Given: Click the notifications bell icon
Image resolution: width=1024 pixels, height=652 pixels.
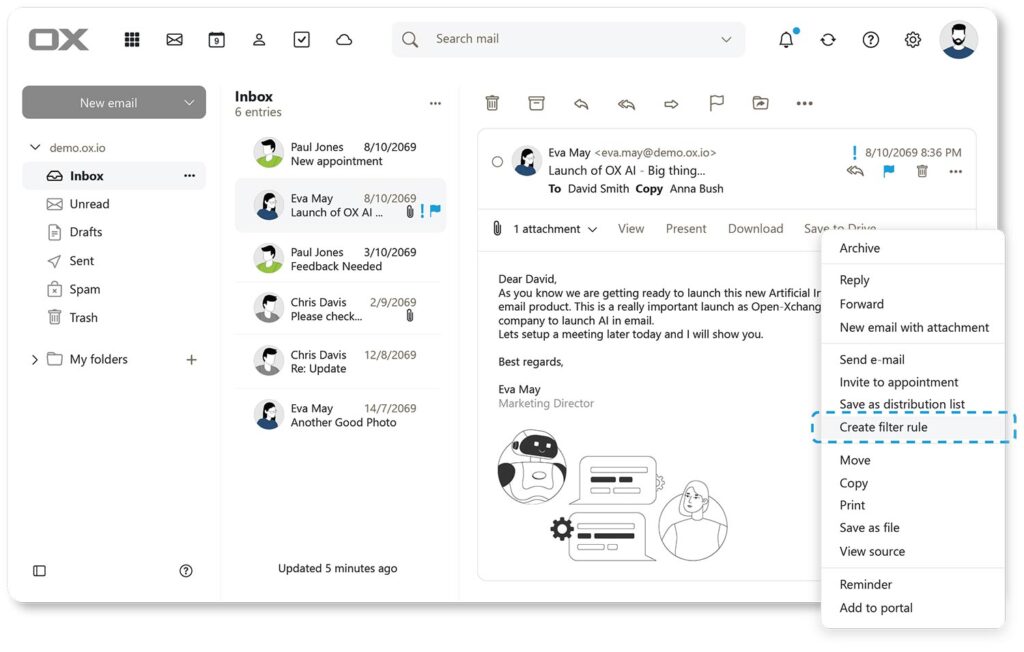Looking at the screenshot, I should tap(786, 40).
